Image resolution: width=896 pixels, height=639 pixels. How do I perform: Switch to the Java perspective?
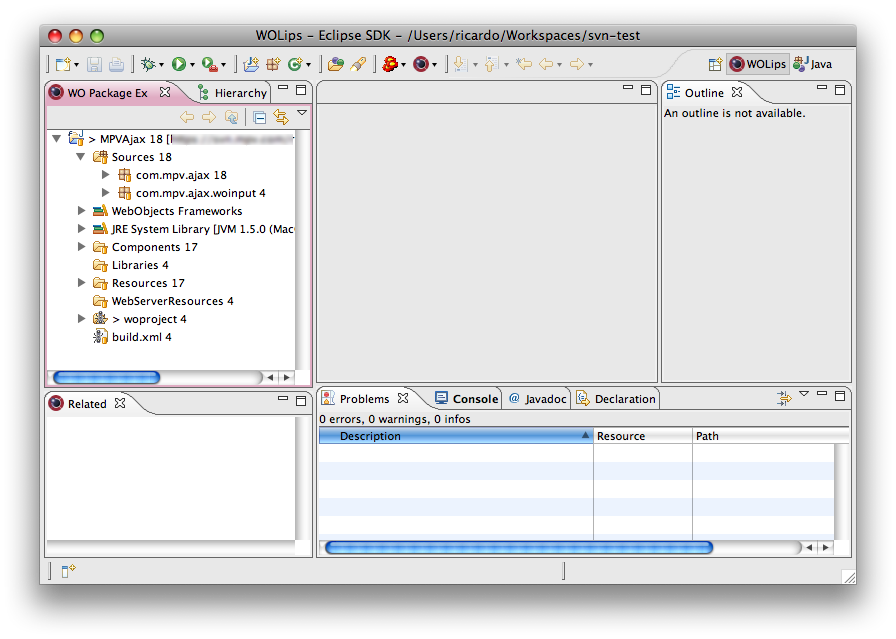[x=813, y=64]
